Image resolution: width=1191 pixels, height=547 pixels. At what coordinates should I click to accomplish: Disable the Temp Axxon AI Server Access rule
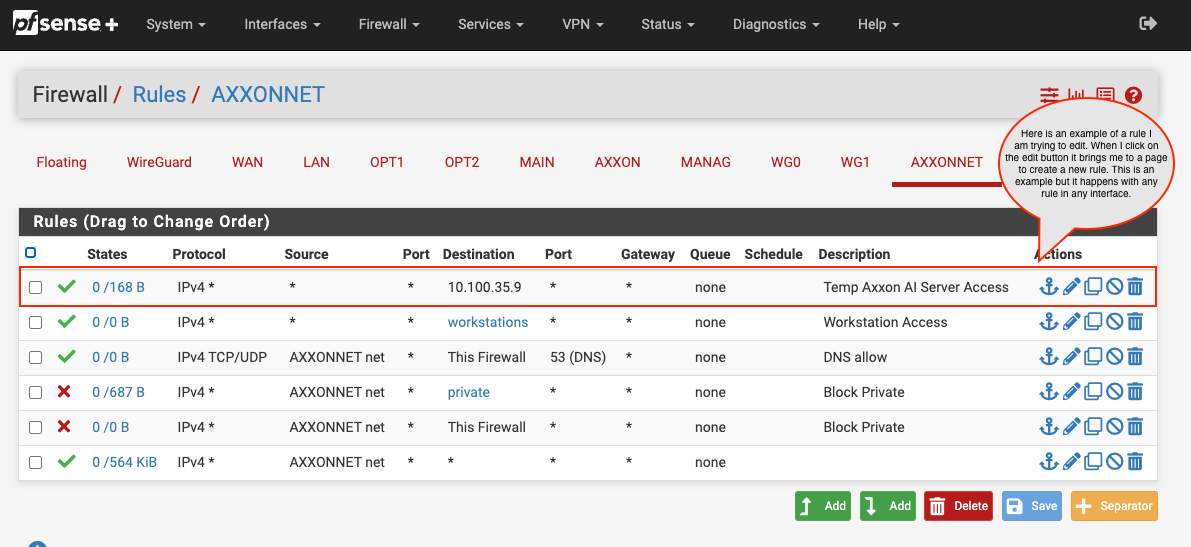(1114, 287)
